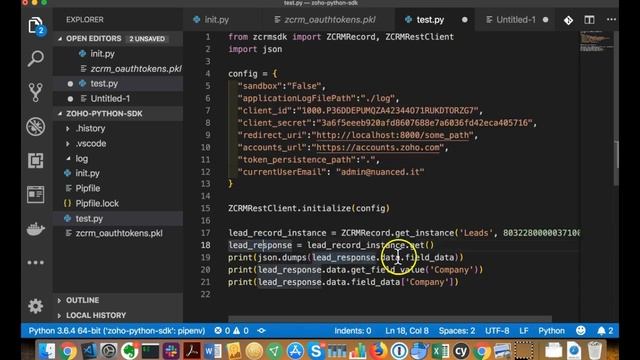Open the editor More Actions ellipsis
This screenshot has height=360, width=640.
pos(611,20)
